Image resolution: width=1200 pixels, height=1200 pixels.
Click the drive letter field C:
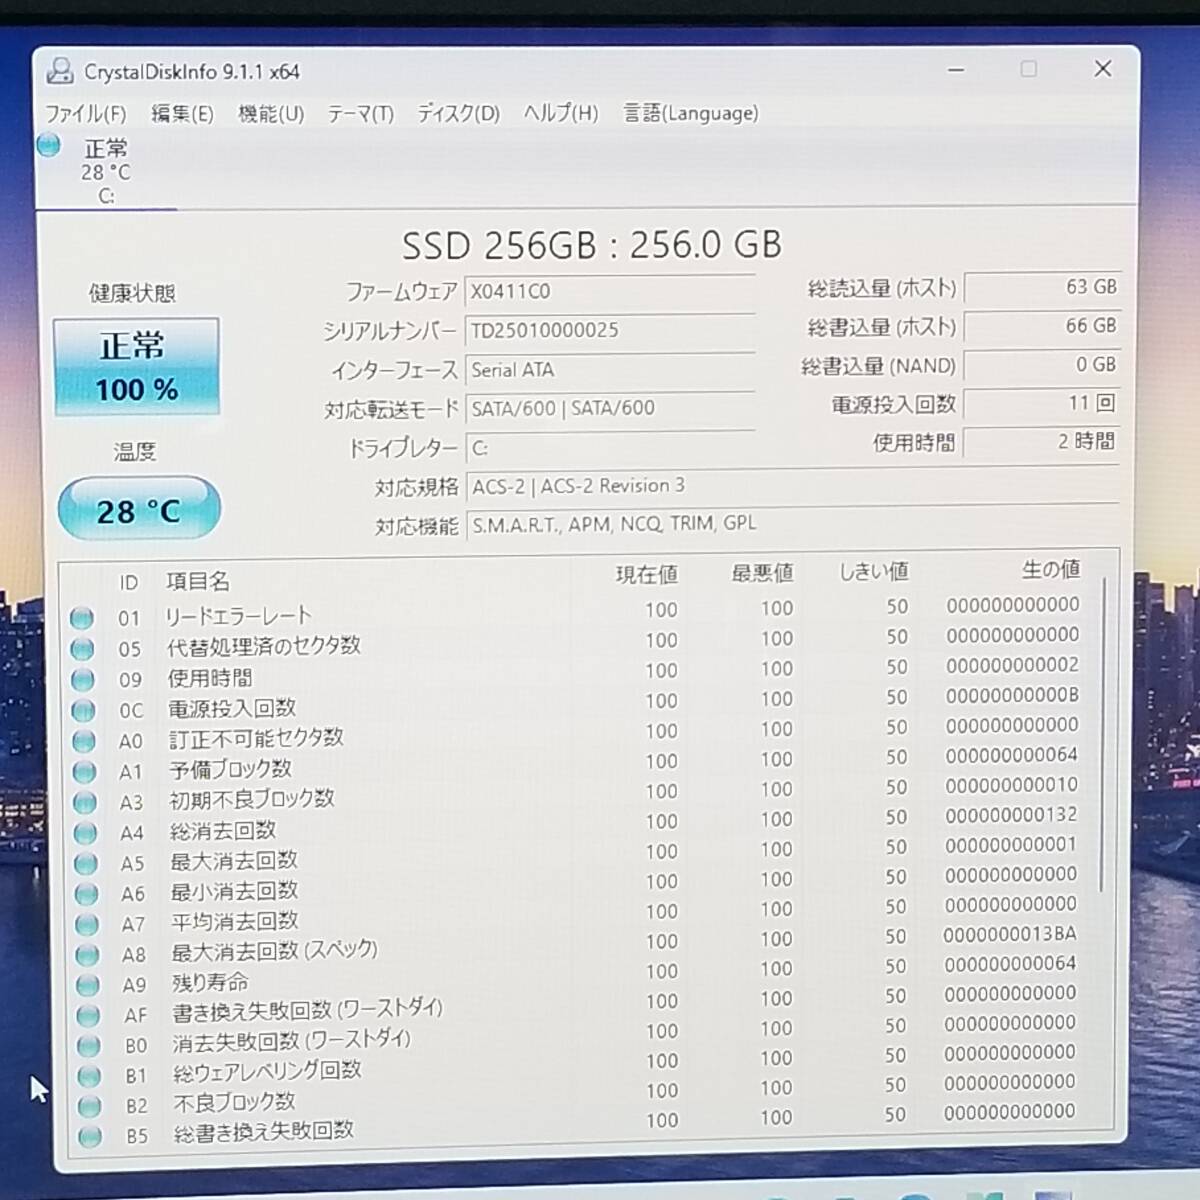(610, 448)
